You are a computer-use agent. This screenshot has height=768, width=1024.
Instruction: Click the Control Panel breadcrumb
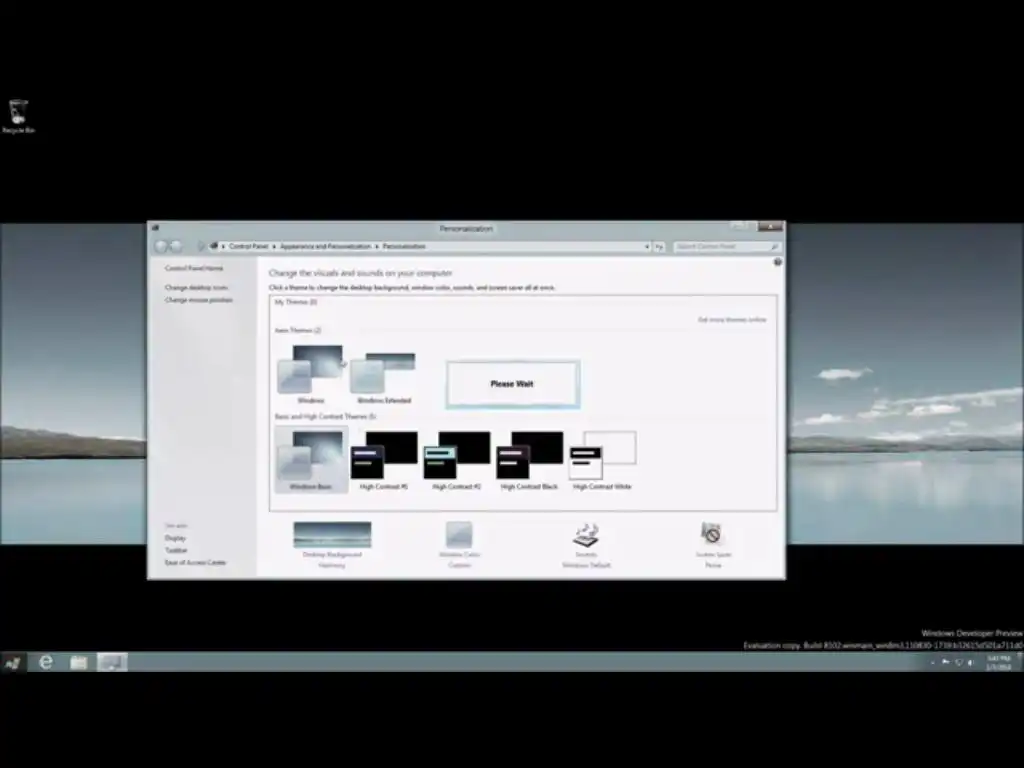coord(248,246)
